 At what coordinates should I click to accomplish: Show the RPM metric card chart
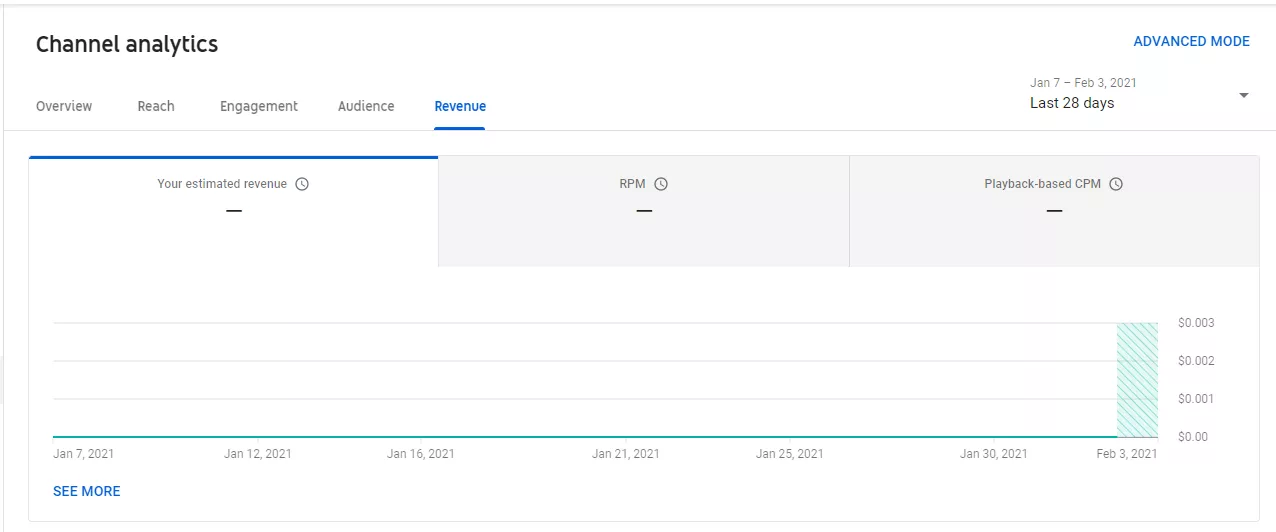pos(643,211)
